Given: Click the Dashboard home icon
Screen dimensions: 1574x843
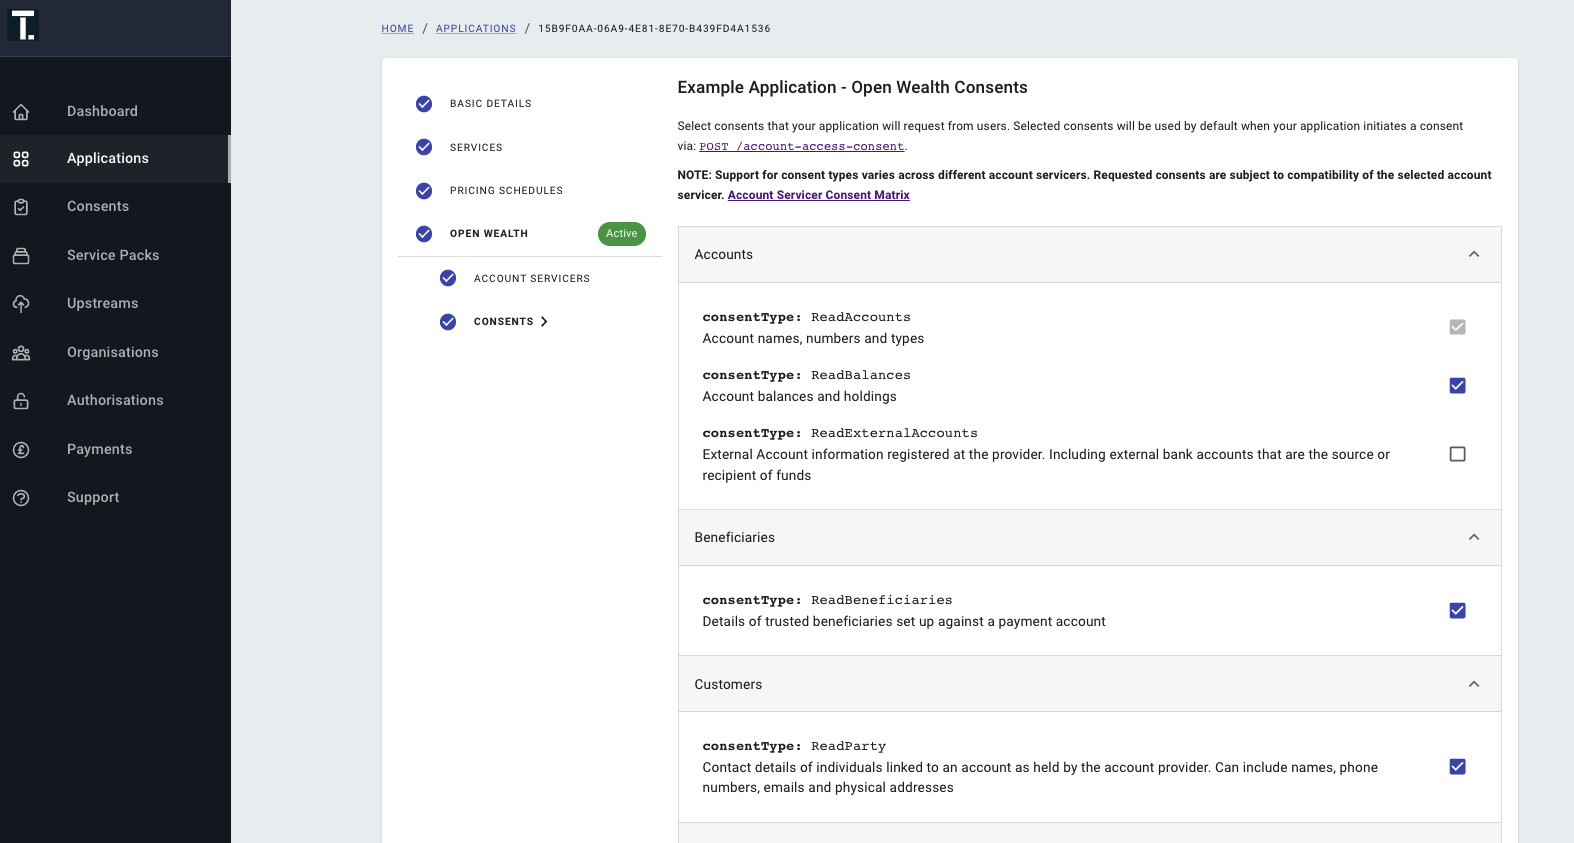Looking at the screenshot, I should (21, 112).
